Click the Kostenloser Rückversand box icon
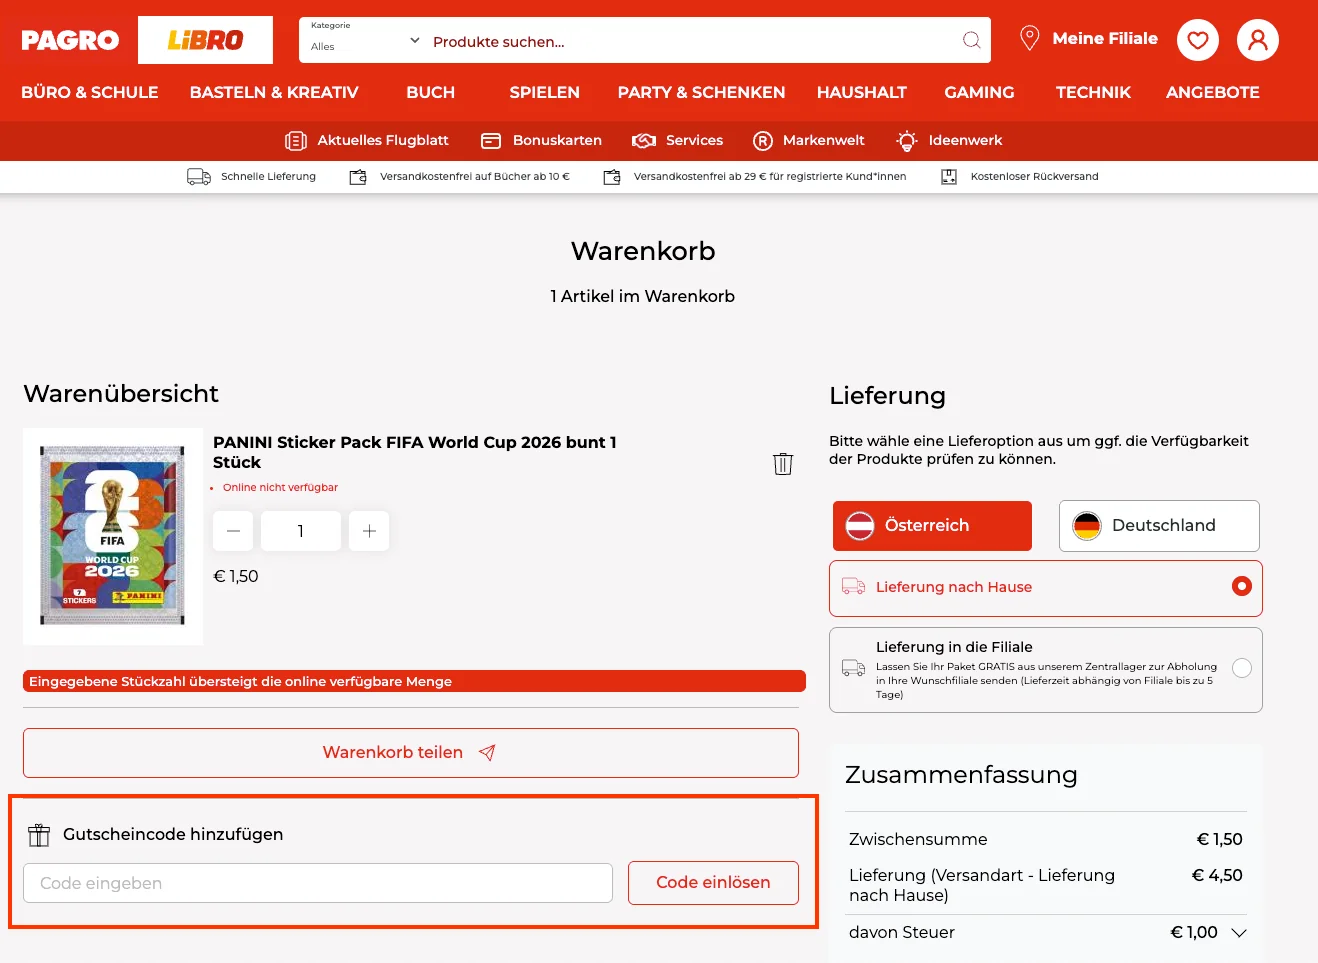 (949, 177)
